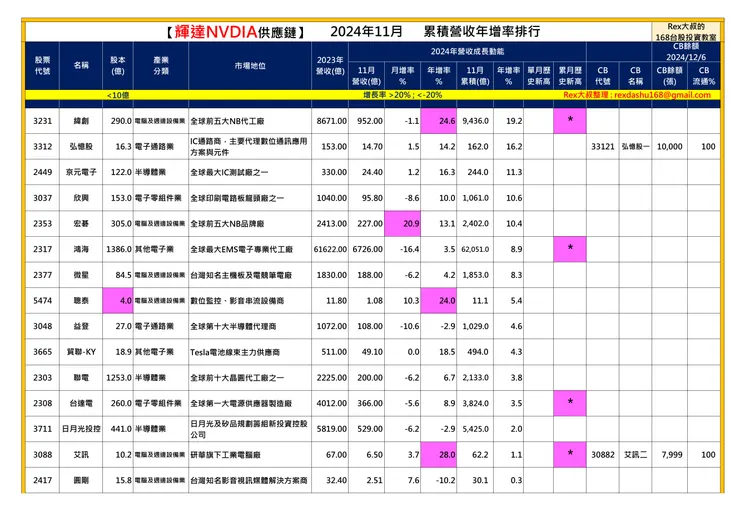This screenshot has width=740, height=523.
Task: Click the CB code 30882
Action: (x=603, y=455)
